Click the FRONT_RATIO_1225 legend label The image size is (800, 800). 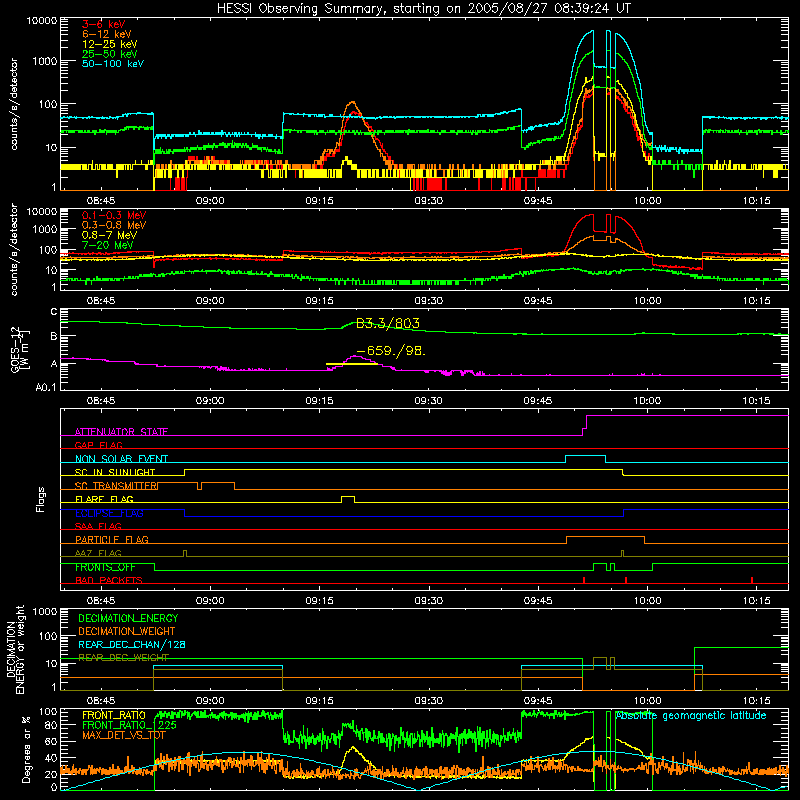130,725
